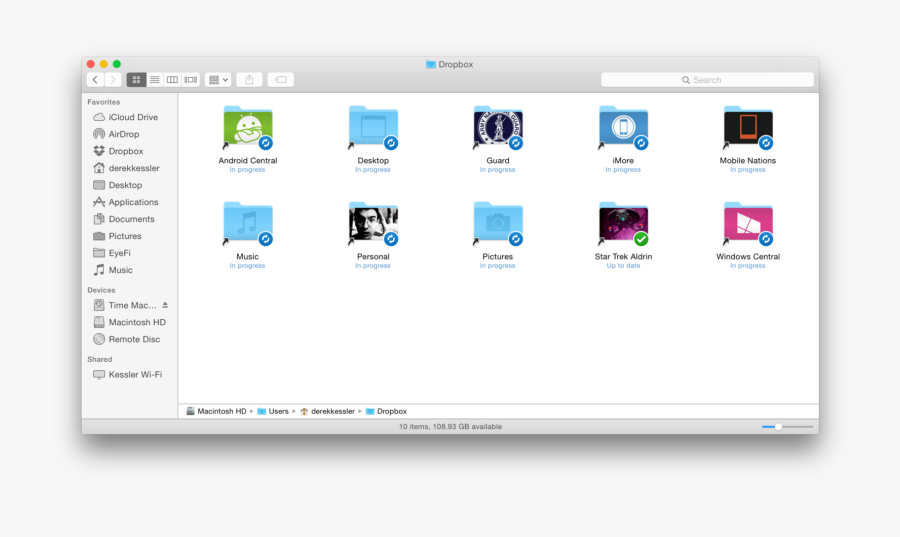The image size is (900, 537).
Task: Switch to column view
Action: [172, 80]
